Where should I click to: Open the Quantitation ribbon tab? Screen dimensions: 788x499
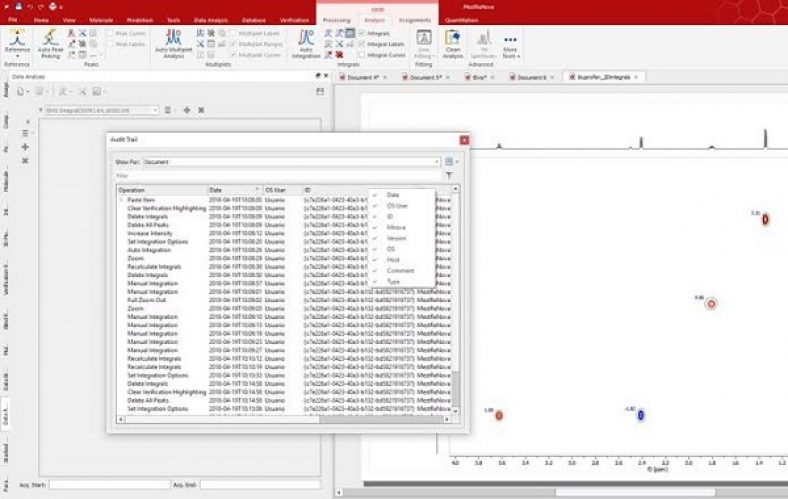click(461, 20)
